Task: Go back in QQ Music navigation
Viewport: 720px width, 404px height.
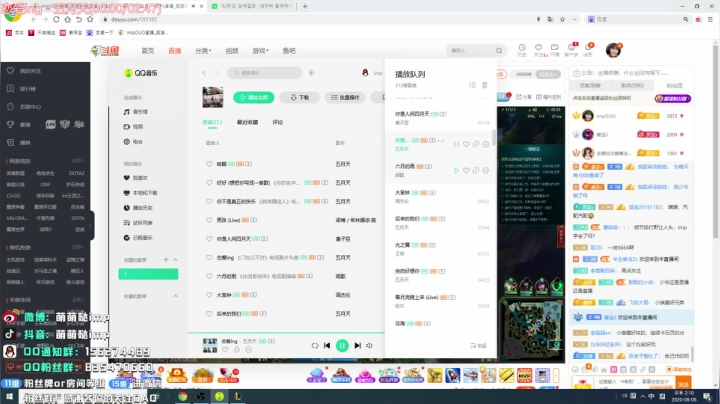Action: coord(204,73)
